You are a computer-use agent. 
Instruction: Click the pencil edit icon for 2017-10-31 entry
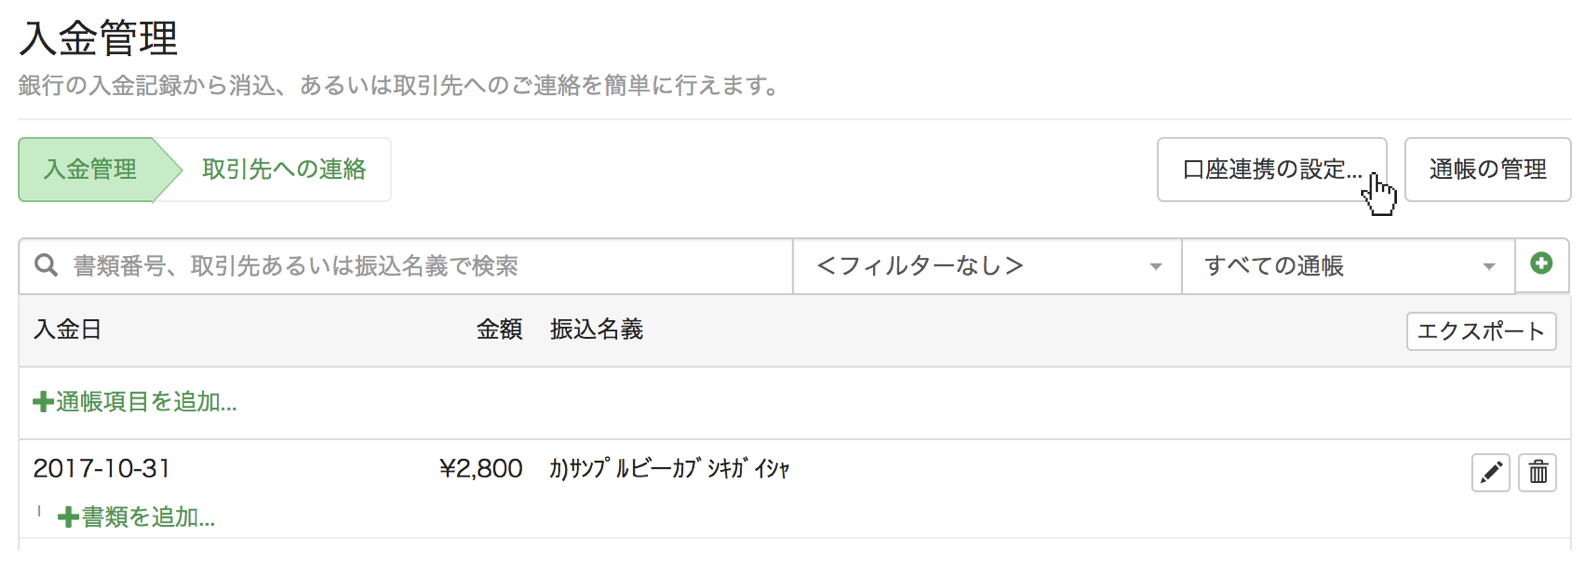[x=1491, y=472]
